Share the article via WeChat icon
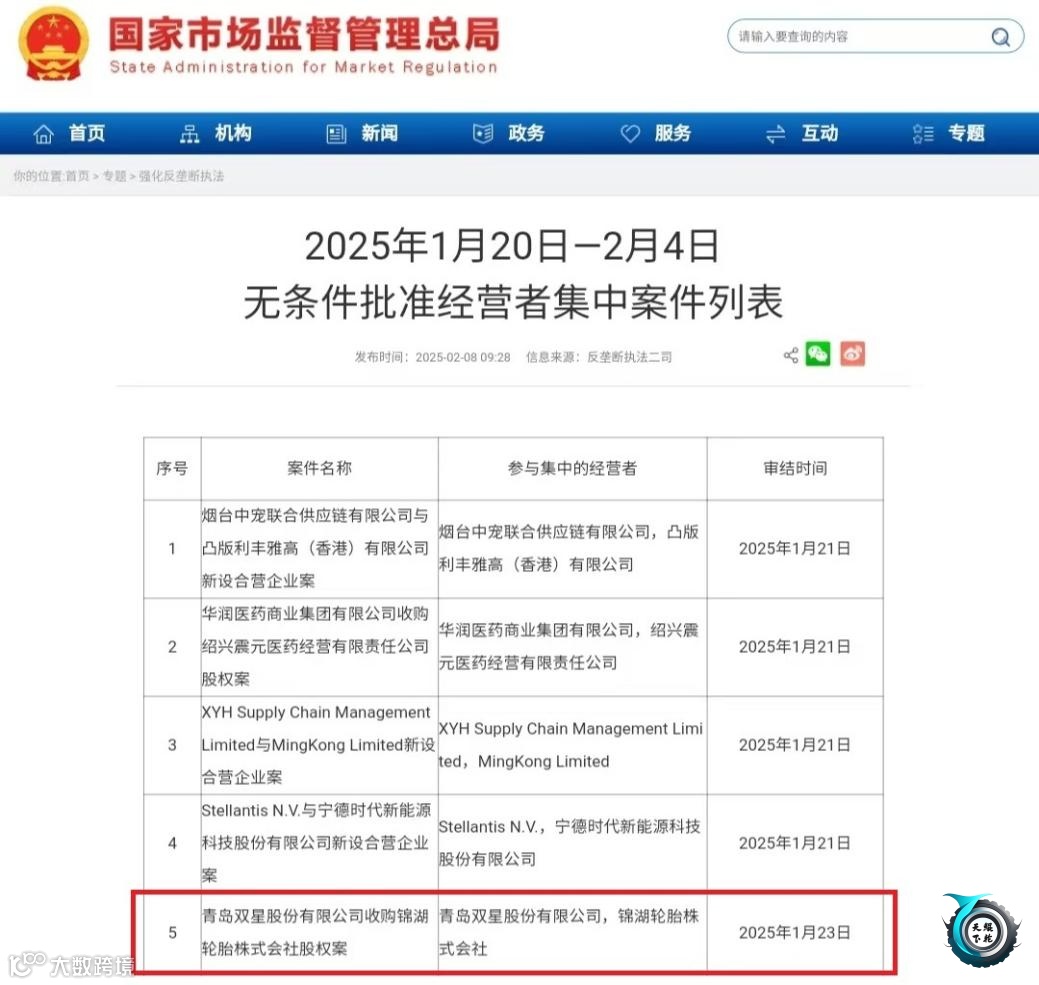This screenshot has height=985, width=1039. tap(818, 354)
